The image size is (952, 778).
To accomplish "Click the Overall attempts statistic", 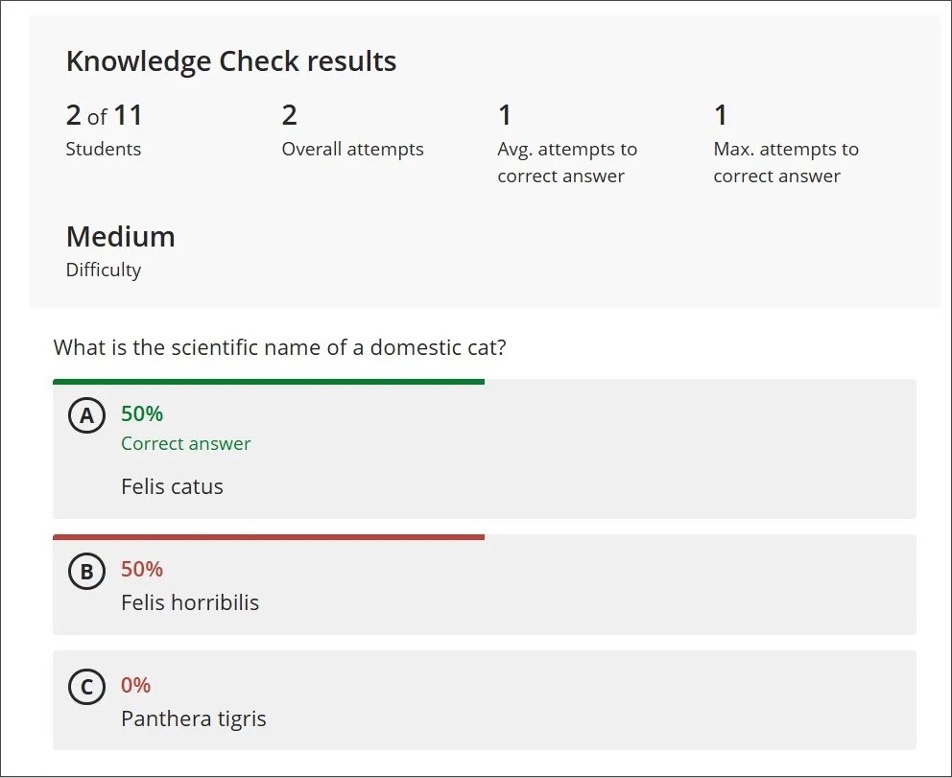I will point(352,130).
